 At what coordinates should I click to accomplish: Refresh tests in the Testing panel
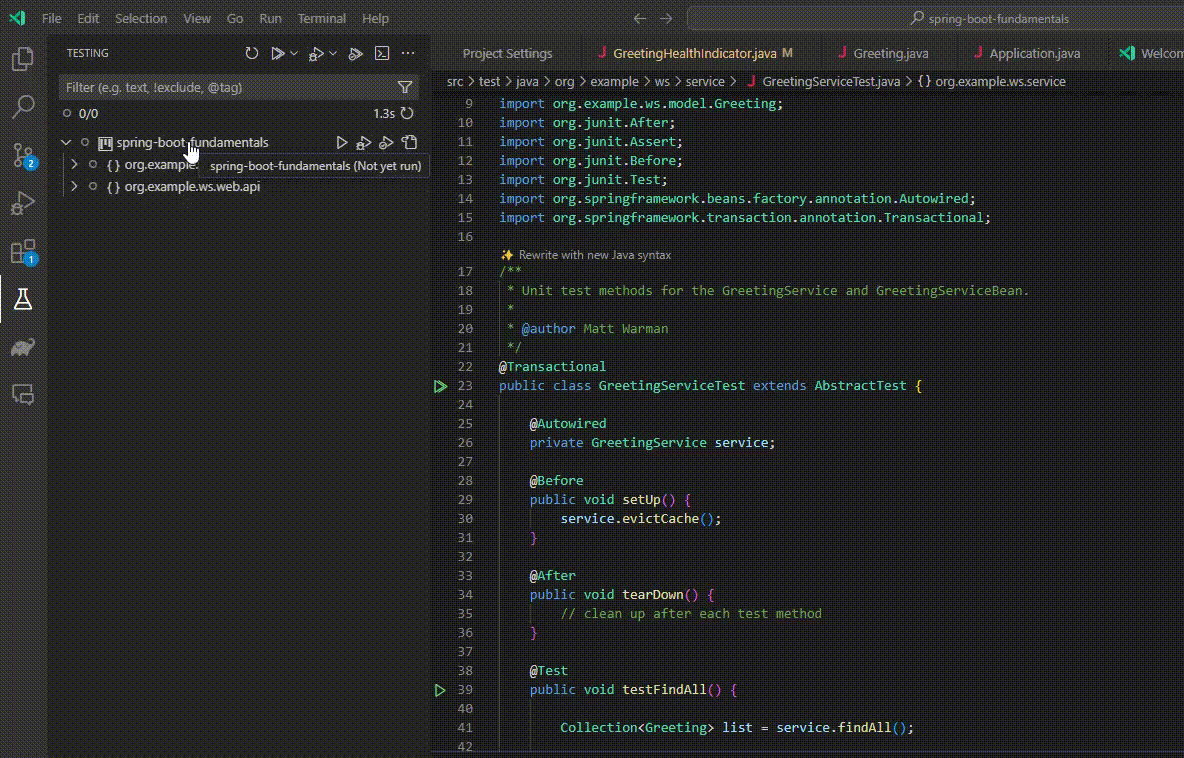pos(252,53)
